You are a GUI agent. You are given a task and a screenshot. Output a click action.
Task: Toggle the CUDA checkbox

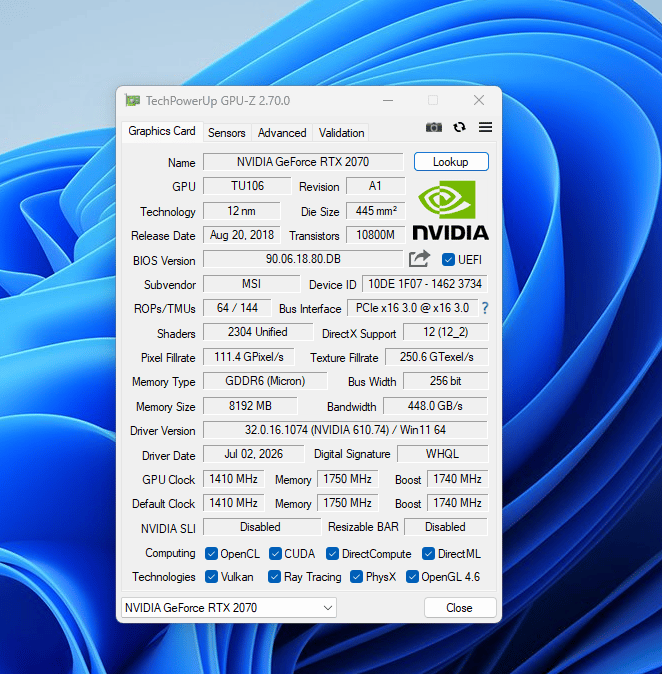point(275,554)
